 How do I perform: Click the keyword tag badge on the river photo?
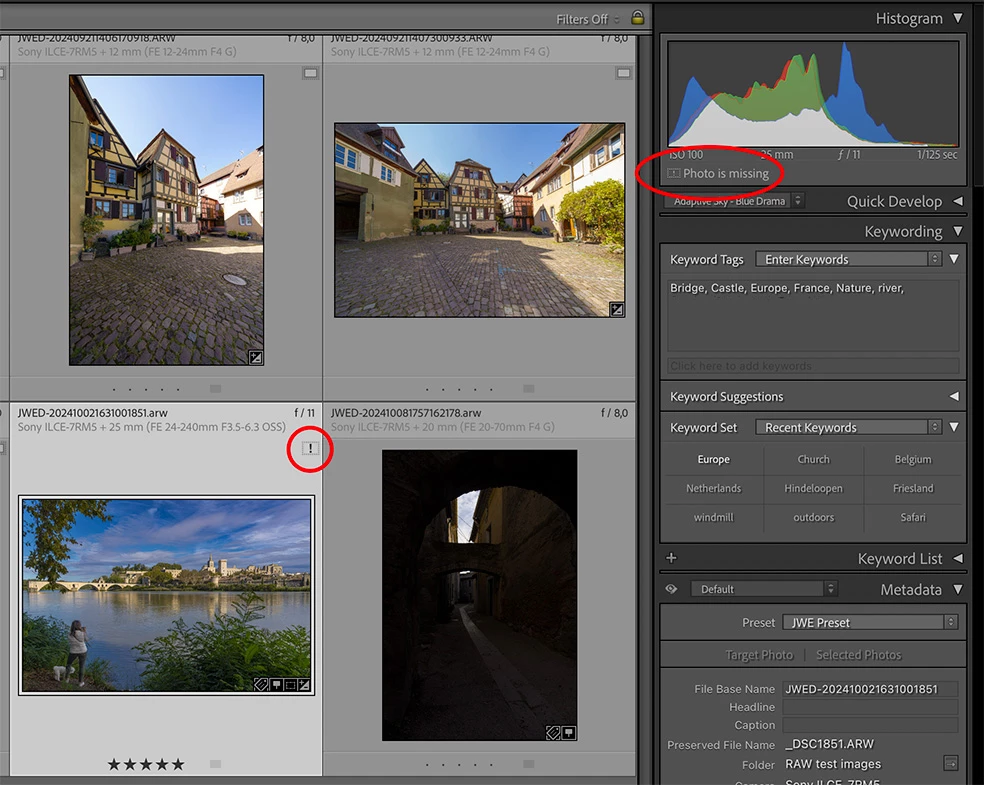click(x=261, y=684)
